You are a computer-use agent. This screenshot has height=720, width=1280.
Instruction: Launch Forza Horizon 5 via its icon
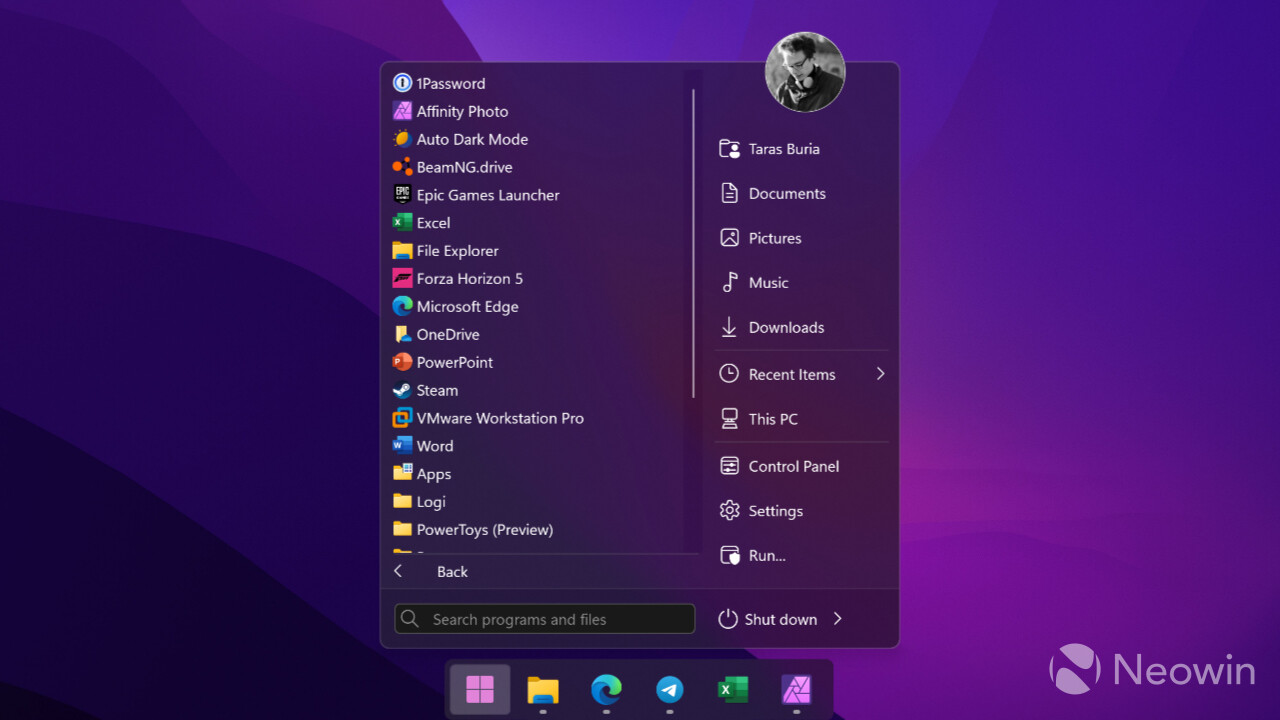click(402, 279)
